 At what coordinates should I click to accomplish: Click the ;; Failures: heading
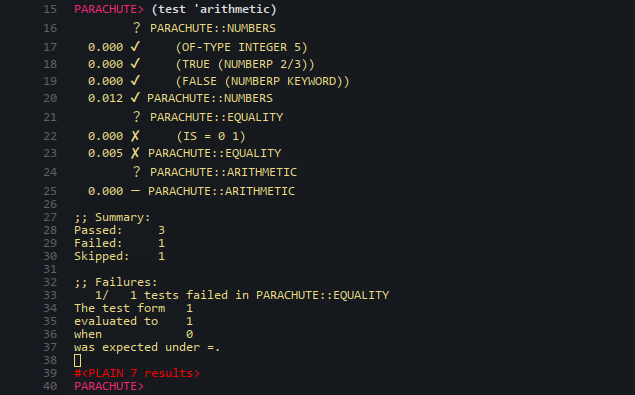point(115,282)
